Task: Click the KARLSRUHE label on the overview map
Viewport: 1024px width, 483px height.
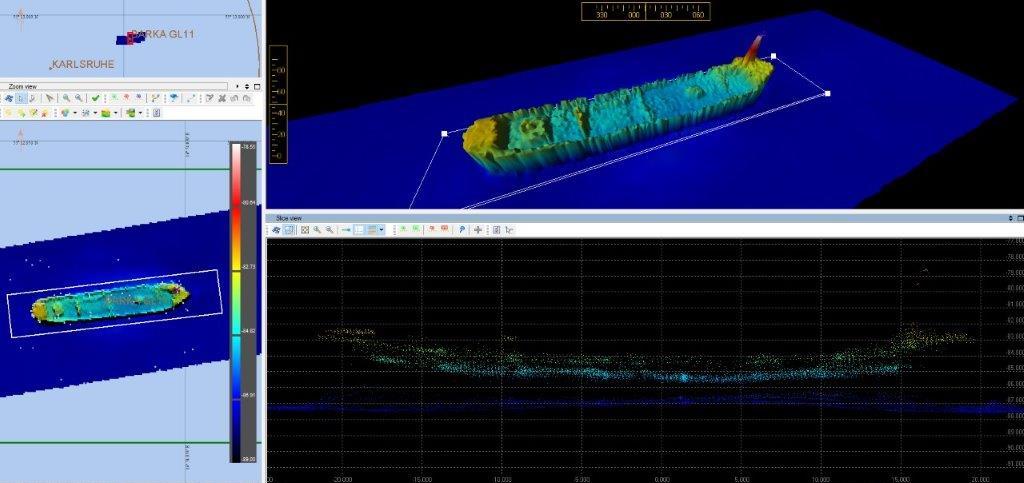Action: click(x=83, y=64)
